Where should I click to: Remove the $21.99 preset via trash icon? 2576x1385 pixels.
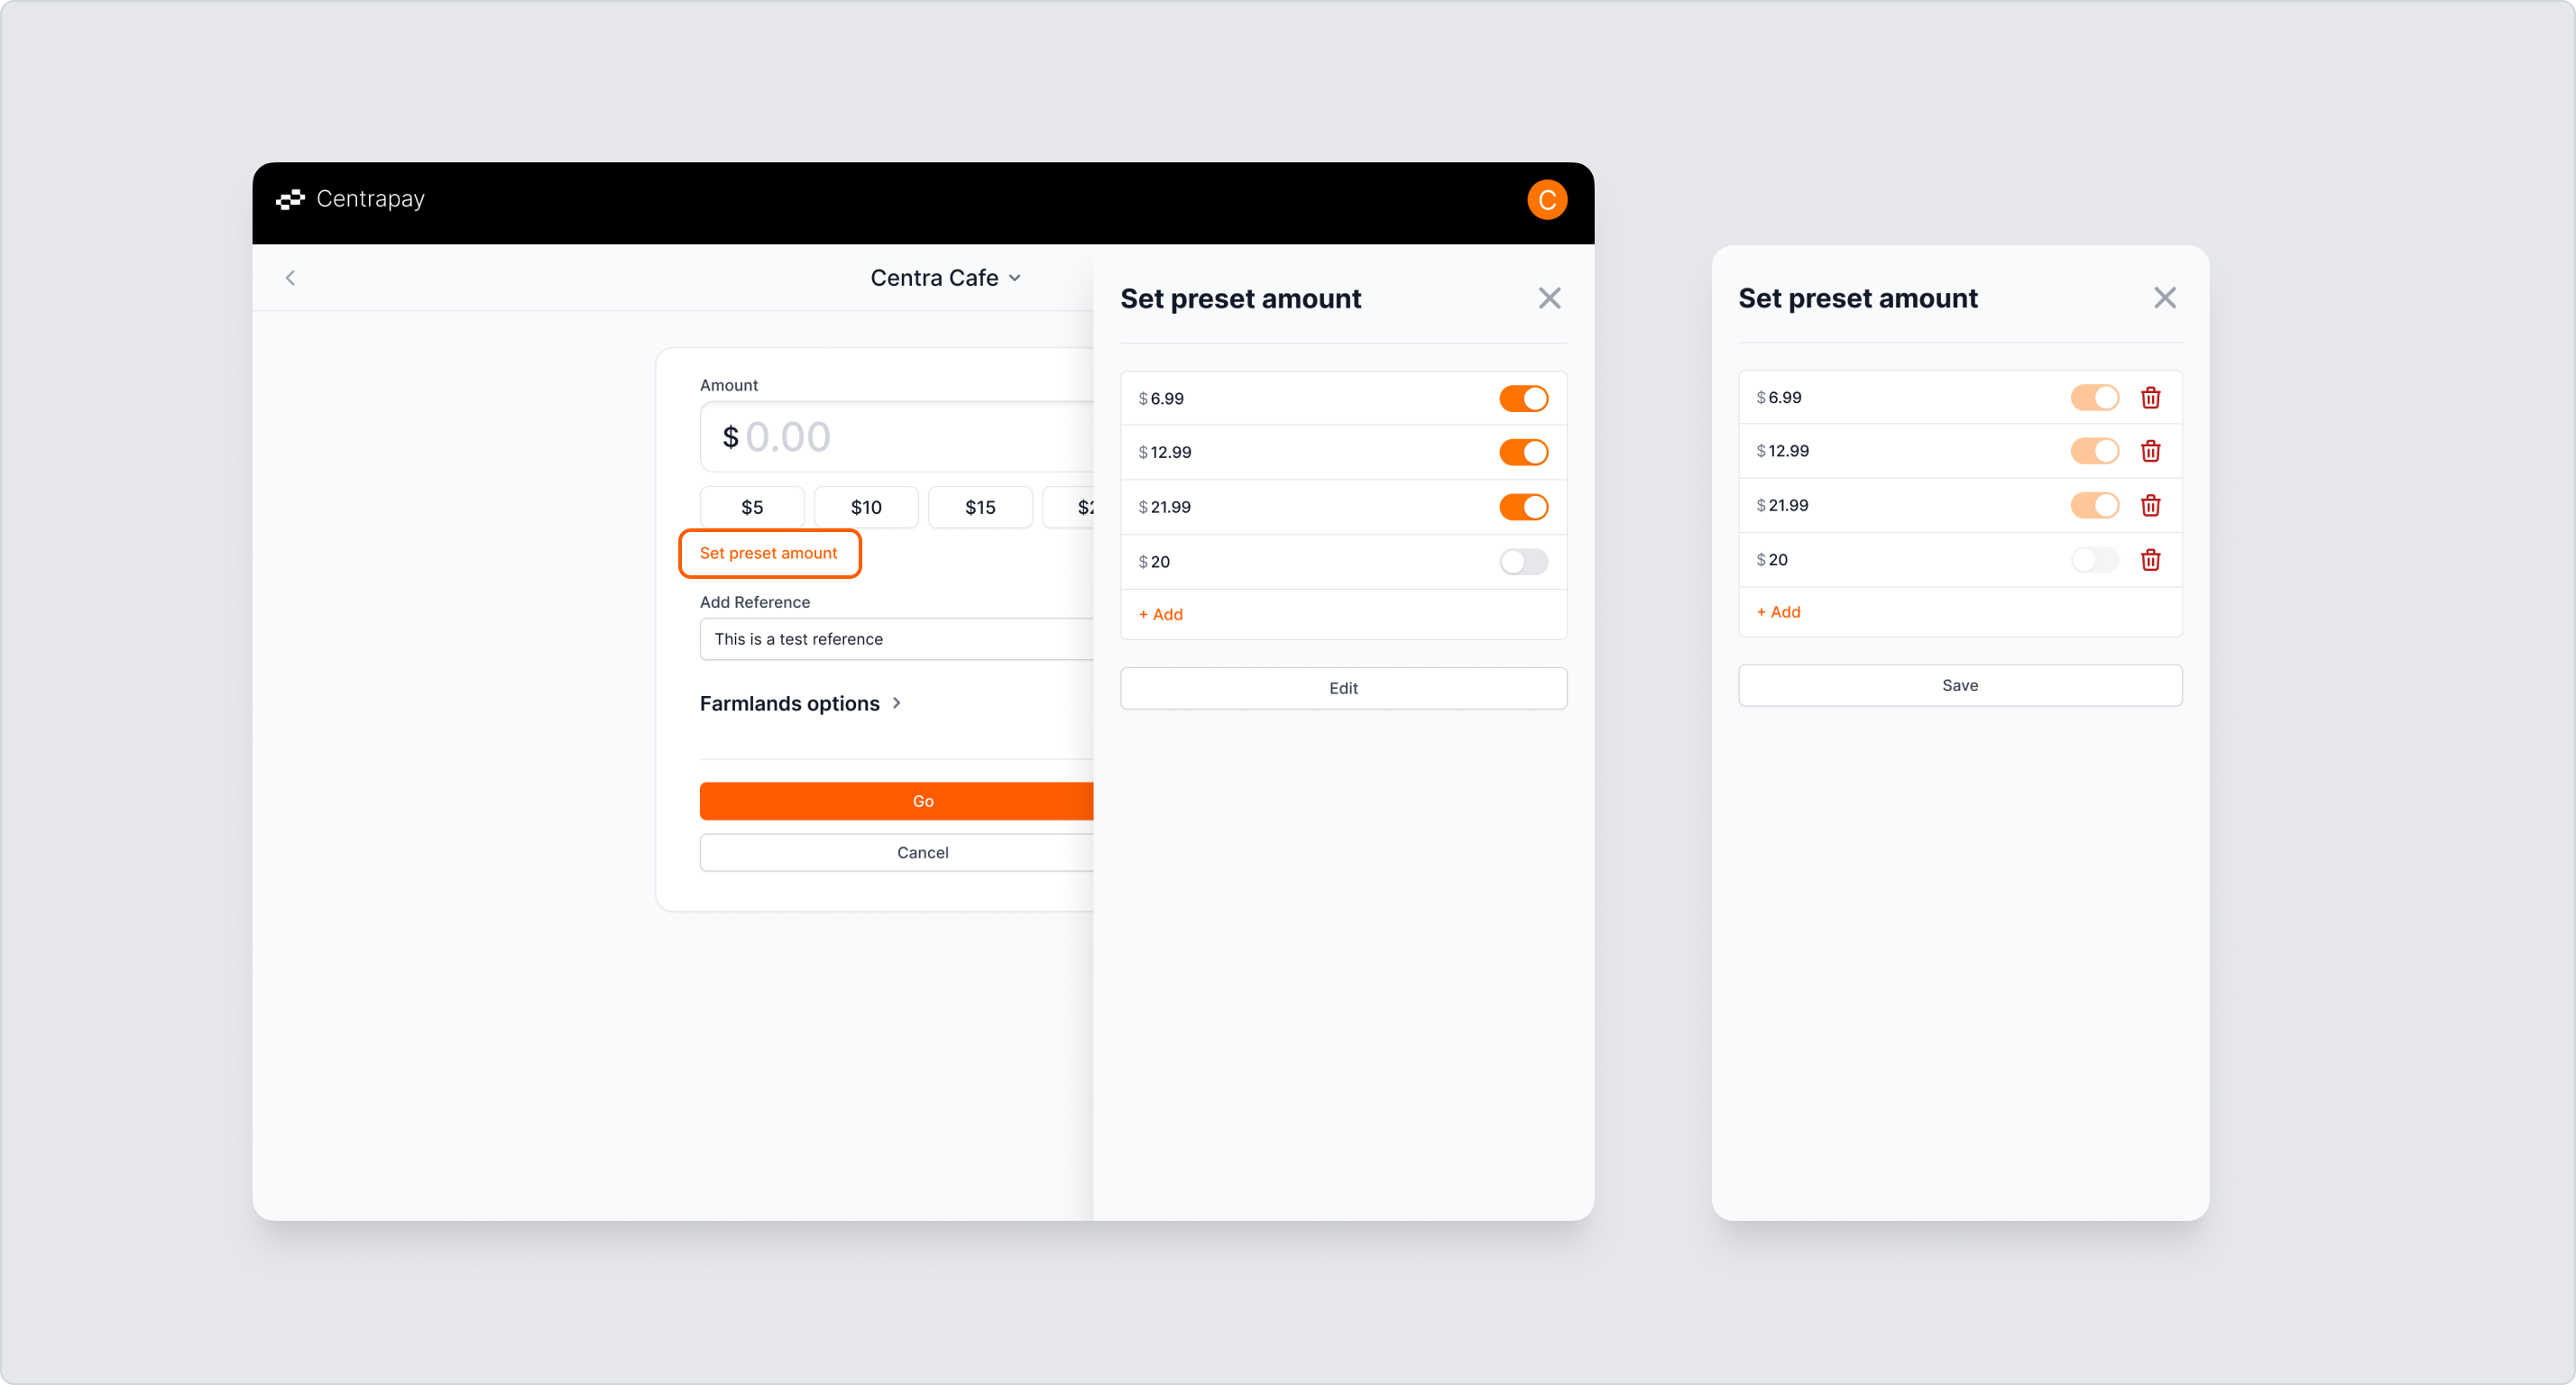coord(2150,505)
